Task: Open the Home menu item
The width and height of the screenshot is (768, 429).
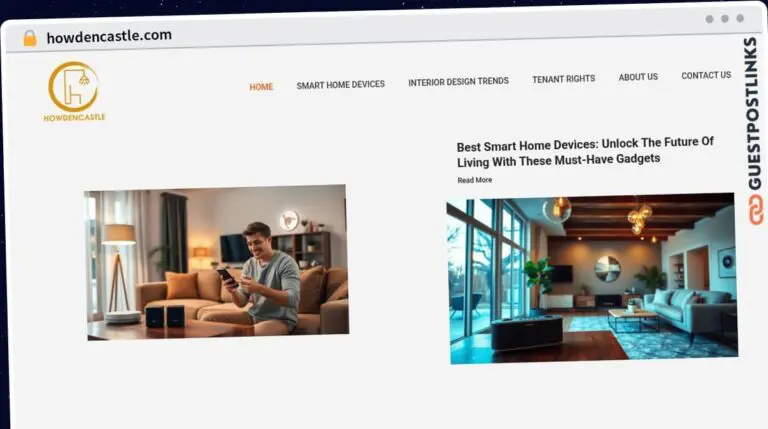Action: (261, 87)
